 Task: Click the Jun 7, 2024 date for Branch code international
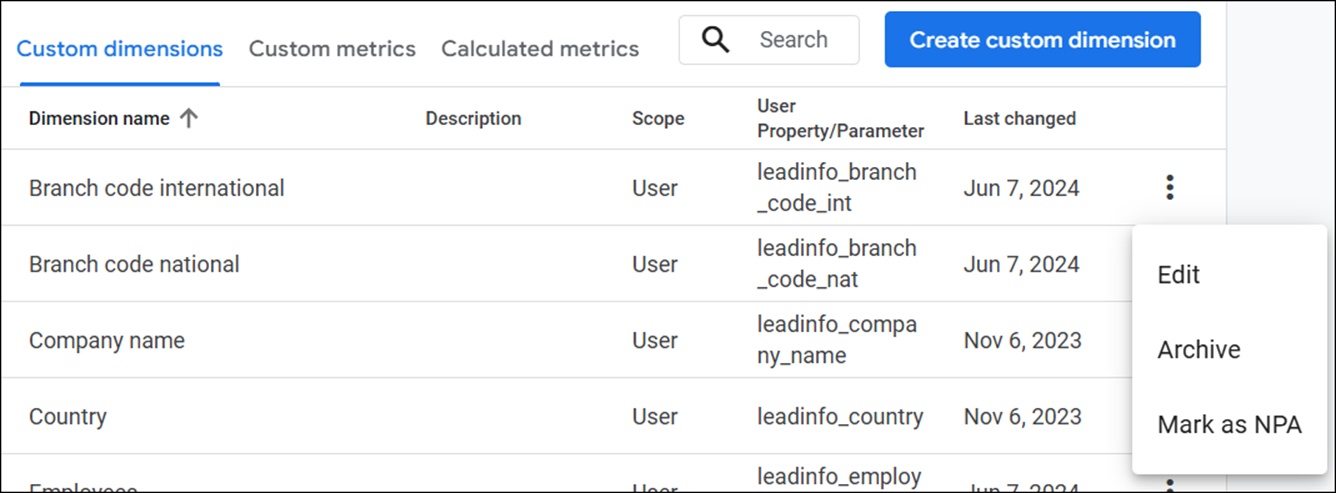1021,188
